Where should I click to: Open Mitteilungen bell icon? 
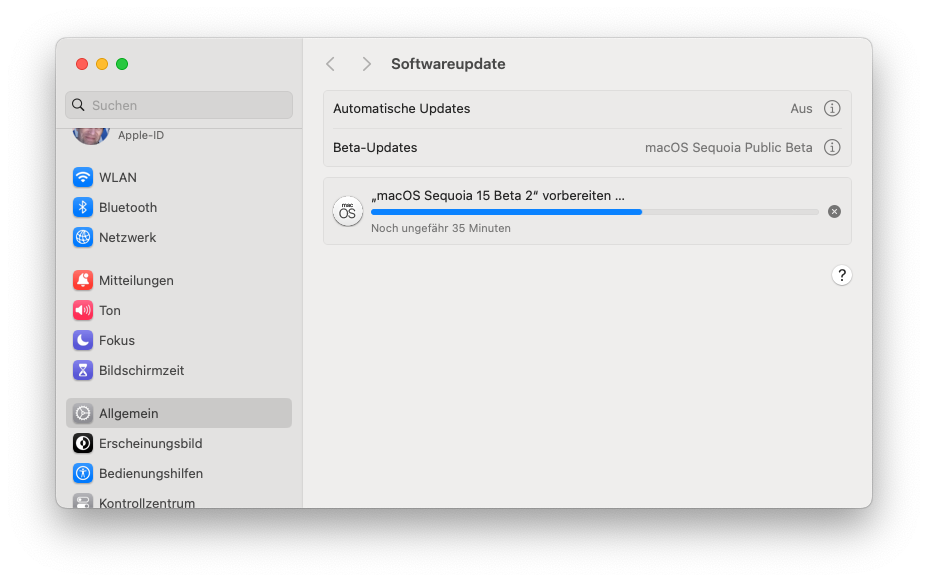tap(83, 280)
